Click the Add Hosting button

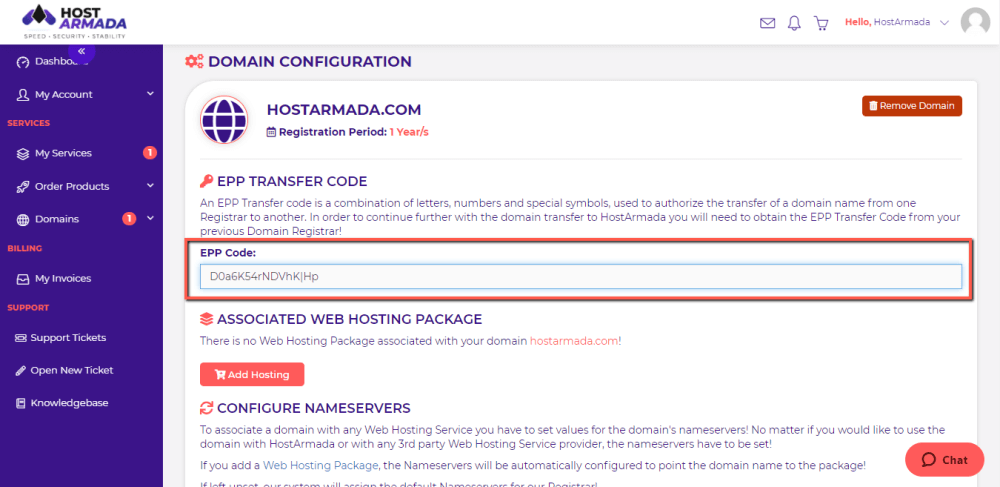[x=252, y=374]
